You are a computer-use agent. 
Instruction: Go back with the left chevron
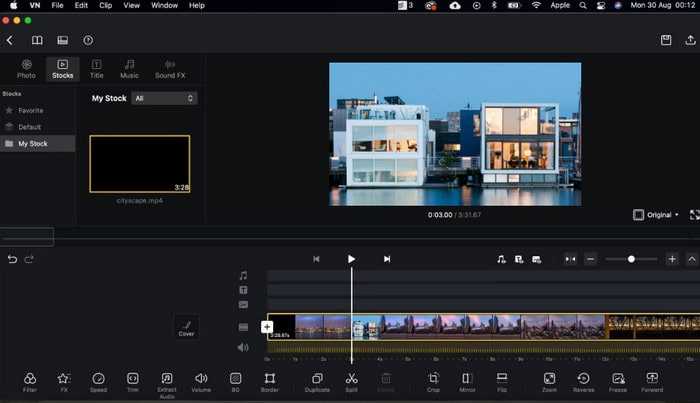pyautogui.click(x=10, y=40)
